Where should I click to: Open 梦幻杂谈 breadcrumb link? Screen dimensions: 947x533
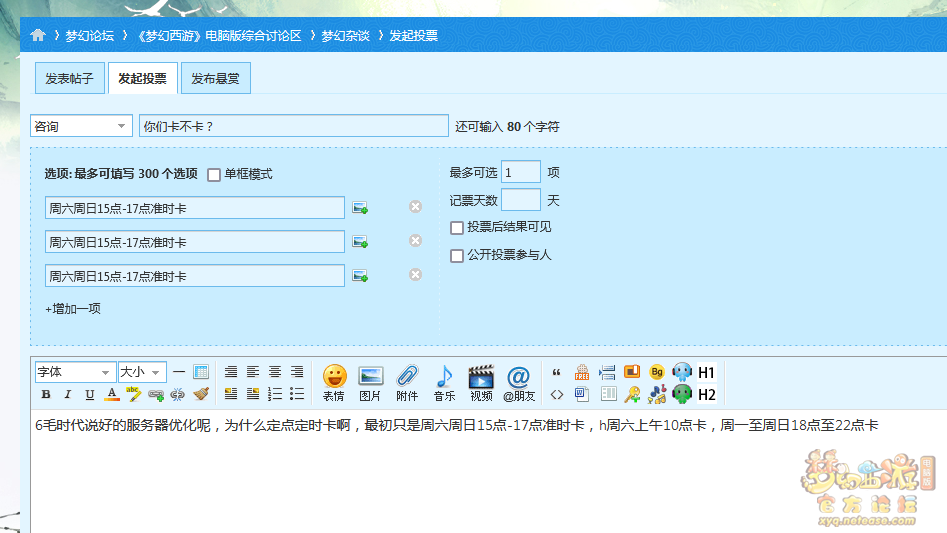345,36
